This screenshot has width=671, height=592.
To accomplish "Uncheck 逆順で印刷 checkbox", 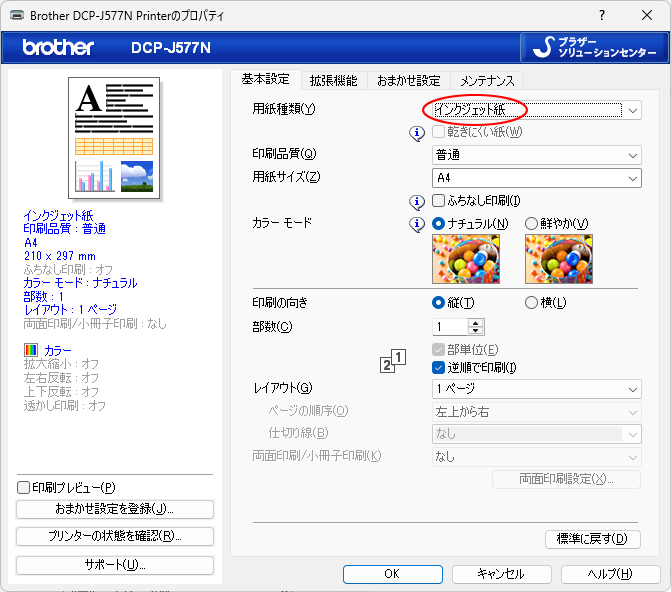I will [438, 367].
